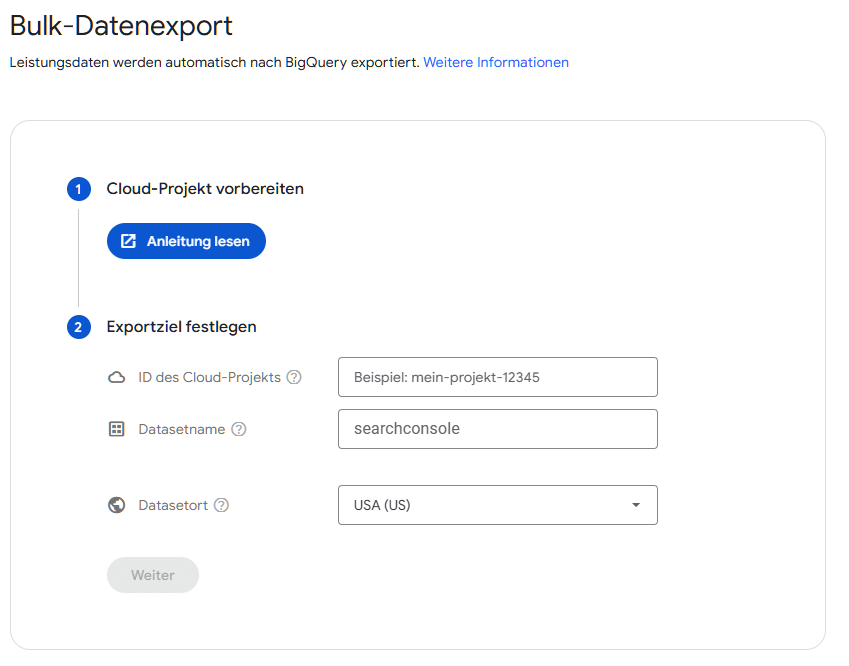Image resolution: width=849 pixels, height=666 pixels.
Task: Click the Cloud-Projekt vorbereiten step heading
Action: tap(205, 188)
